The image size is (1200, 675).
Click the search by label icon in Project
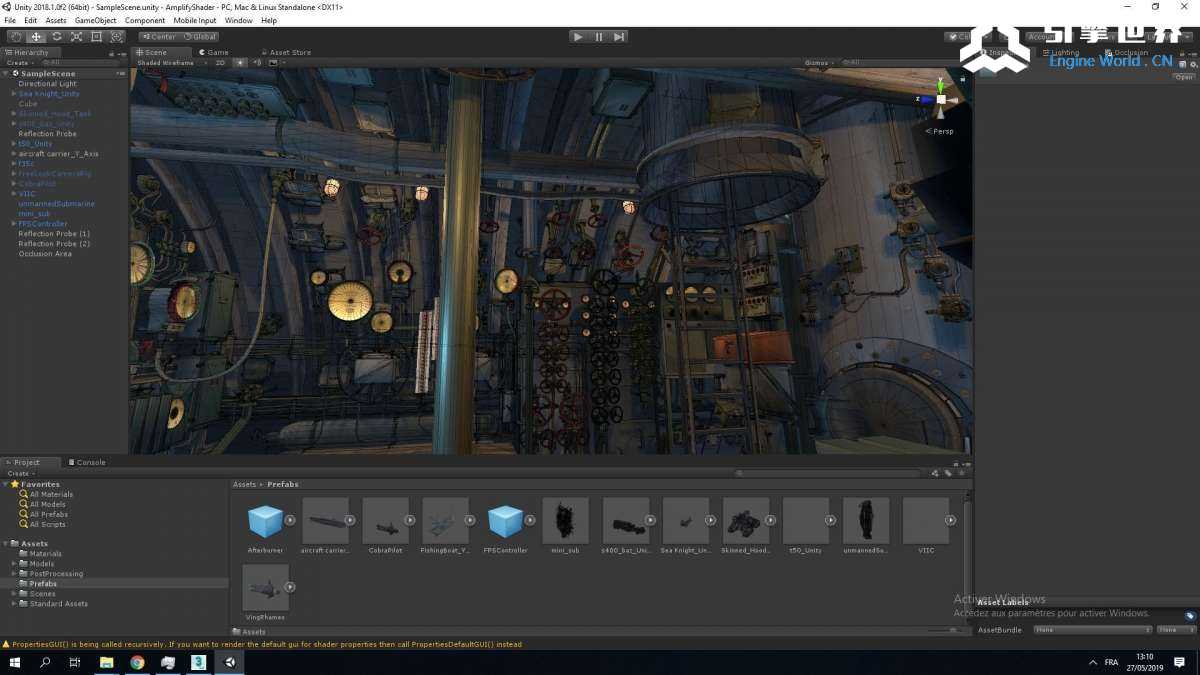[947, 473]
